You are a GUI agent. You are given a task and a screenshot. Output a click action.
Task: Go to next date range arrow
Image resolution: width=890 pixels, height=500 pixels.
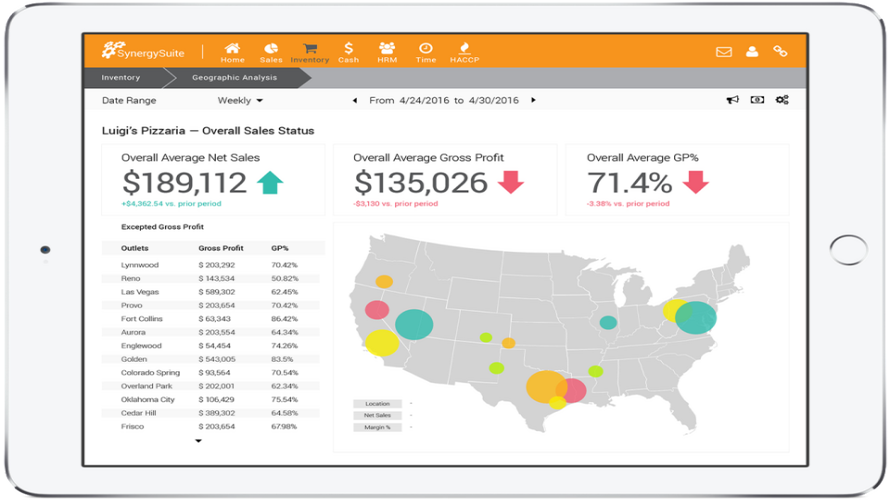tap(533, 100)
